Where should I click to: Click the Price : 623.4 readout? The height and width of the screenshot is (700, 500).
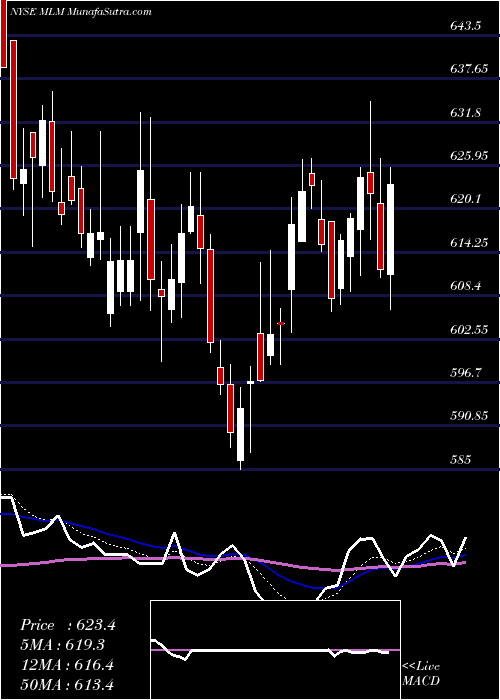tap(68, 625)
